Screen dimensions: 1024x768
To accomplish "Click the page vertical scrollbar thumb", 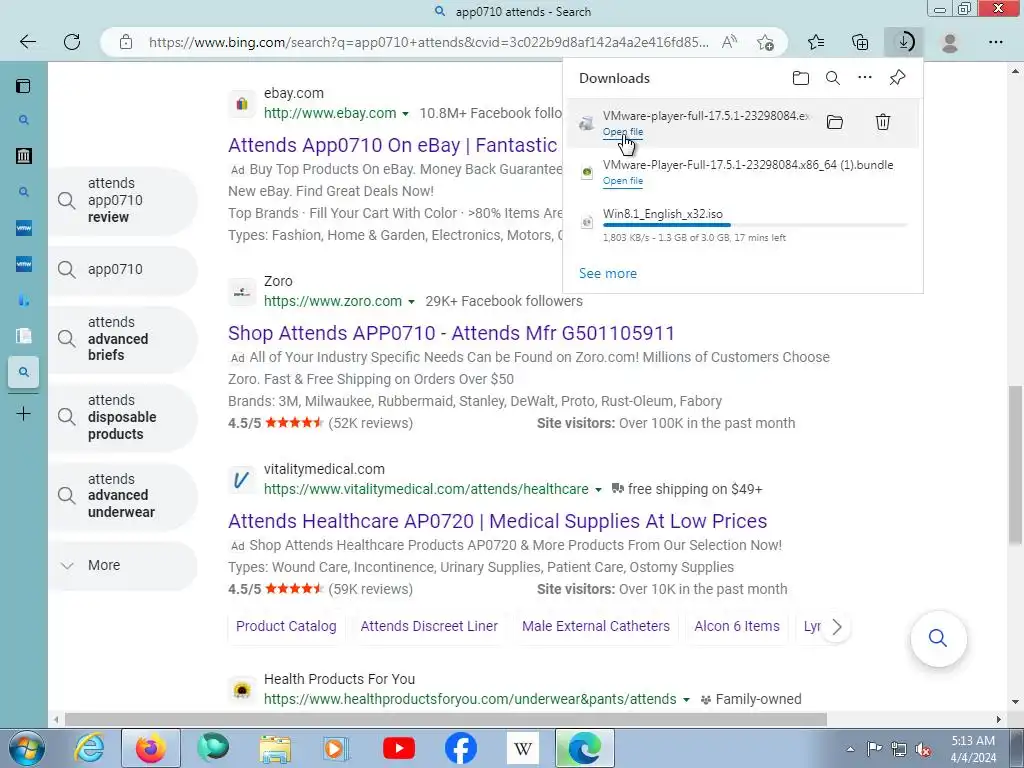I will pyautogui.click(x=1016, y=464).
